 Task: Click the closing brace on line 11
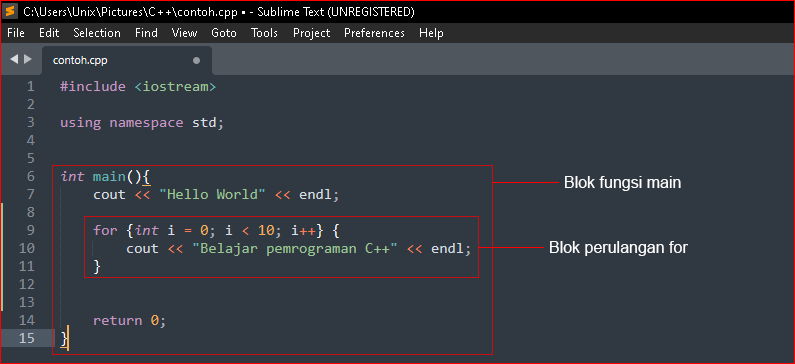click(x=97, y=267)
